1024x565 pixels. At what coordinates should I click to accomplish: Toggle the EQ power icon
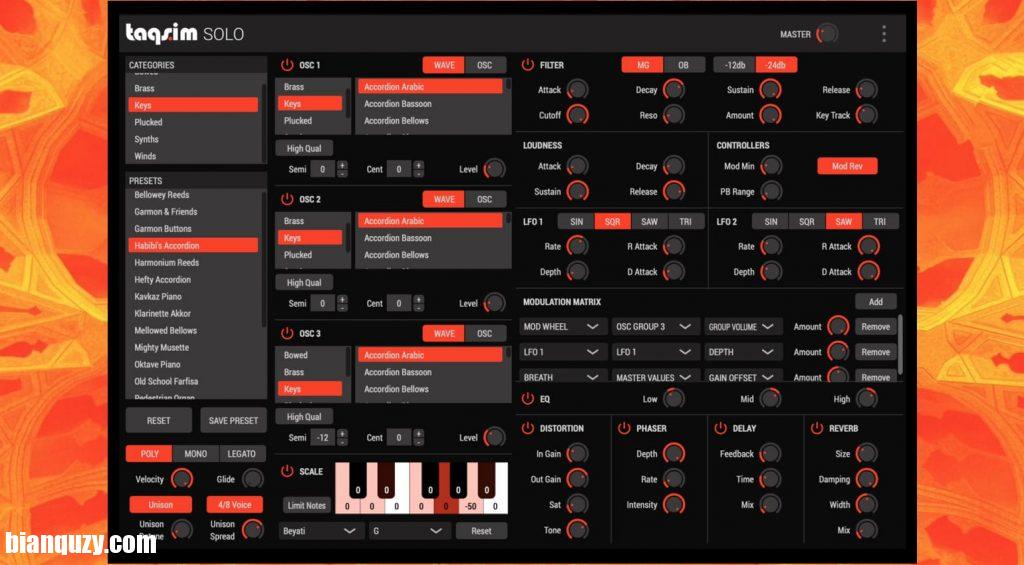pos(528,398)
